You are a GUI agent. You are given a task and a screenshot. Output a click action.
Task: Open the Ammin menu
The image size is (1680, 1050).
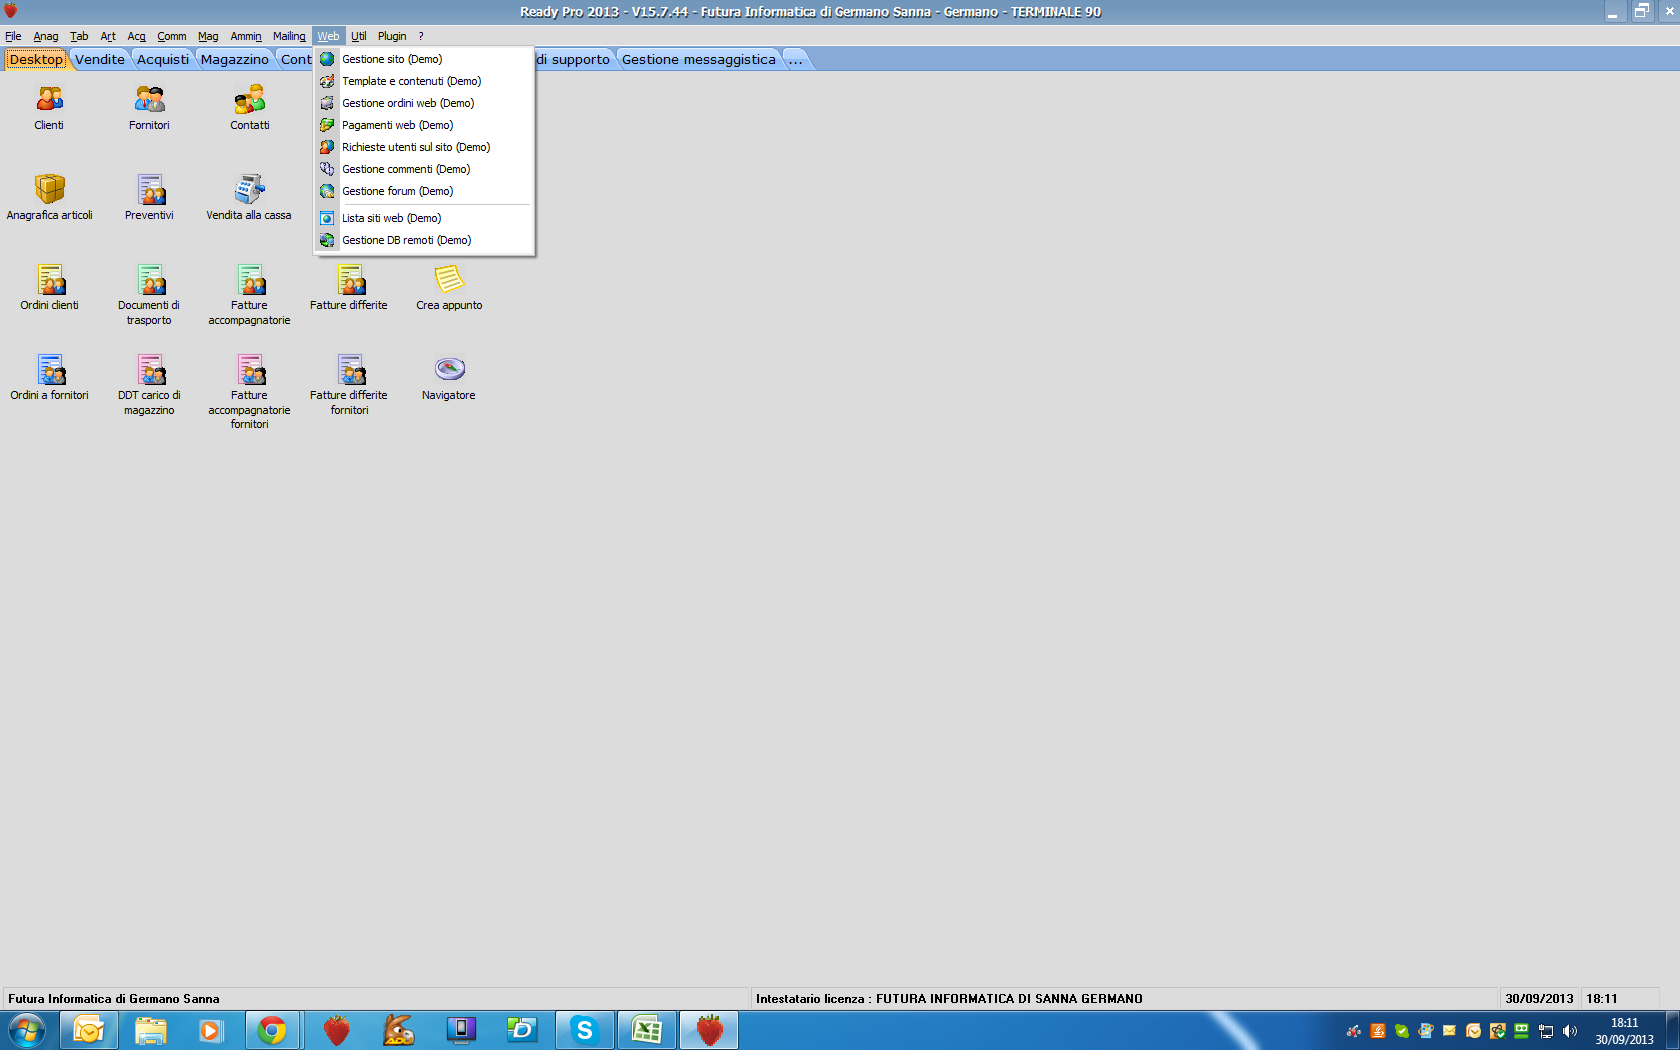(246, 36)
